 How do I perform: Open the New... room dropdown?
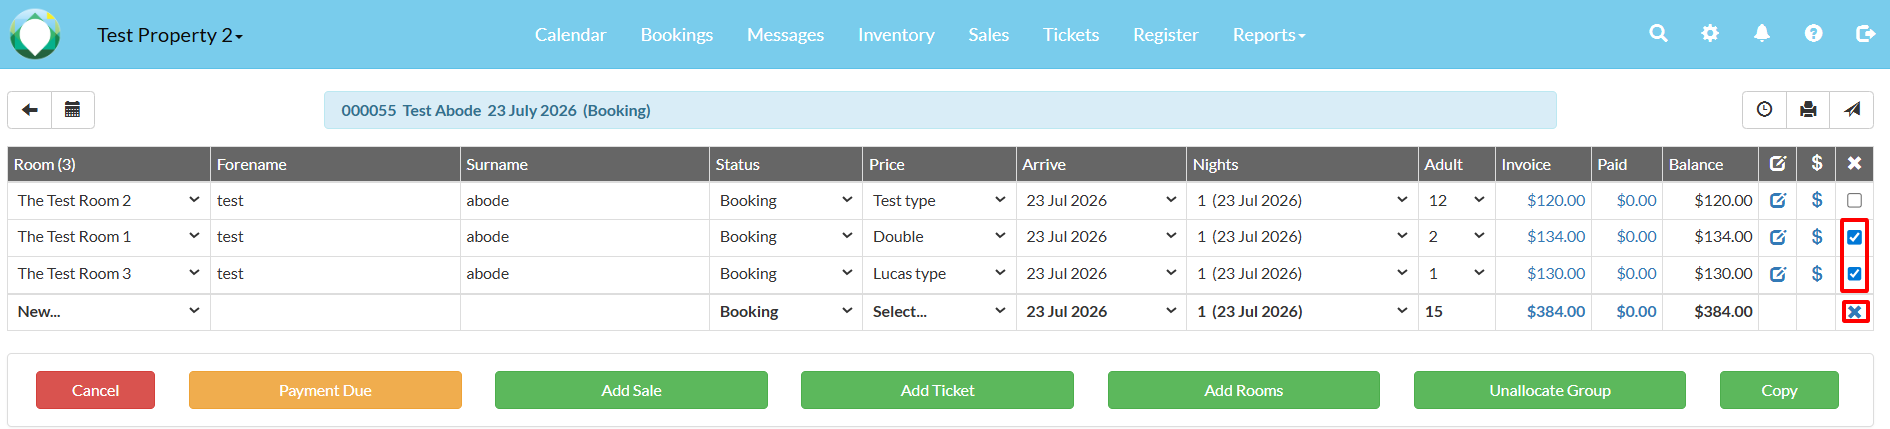[x=108, y=312]
